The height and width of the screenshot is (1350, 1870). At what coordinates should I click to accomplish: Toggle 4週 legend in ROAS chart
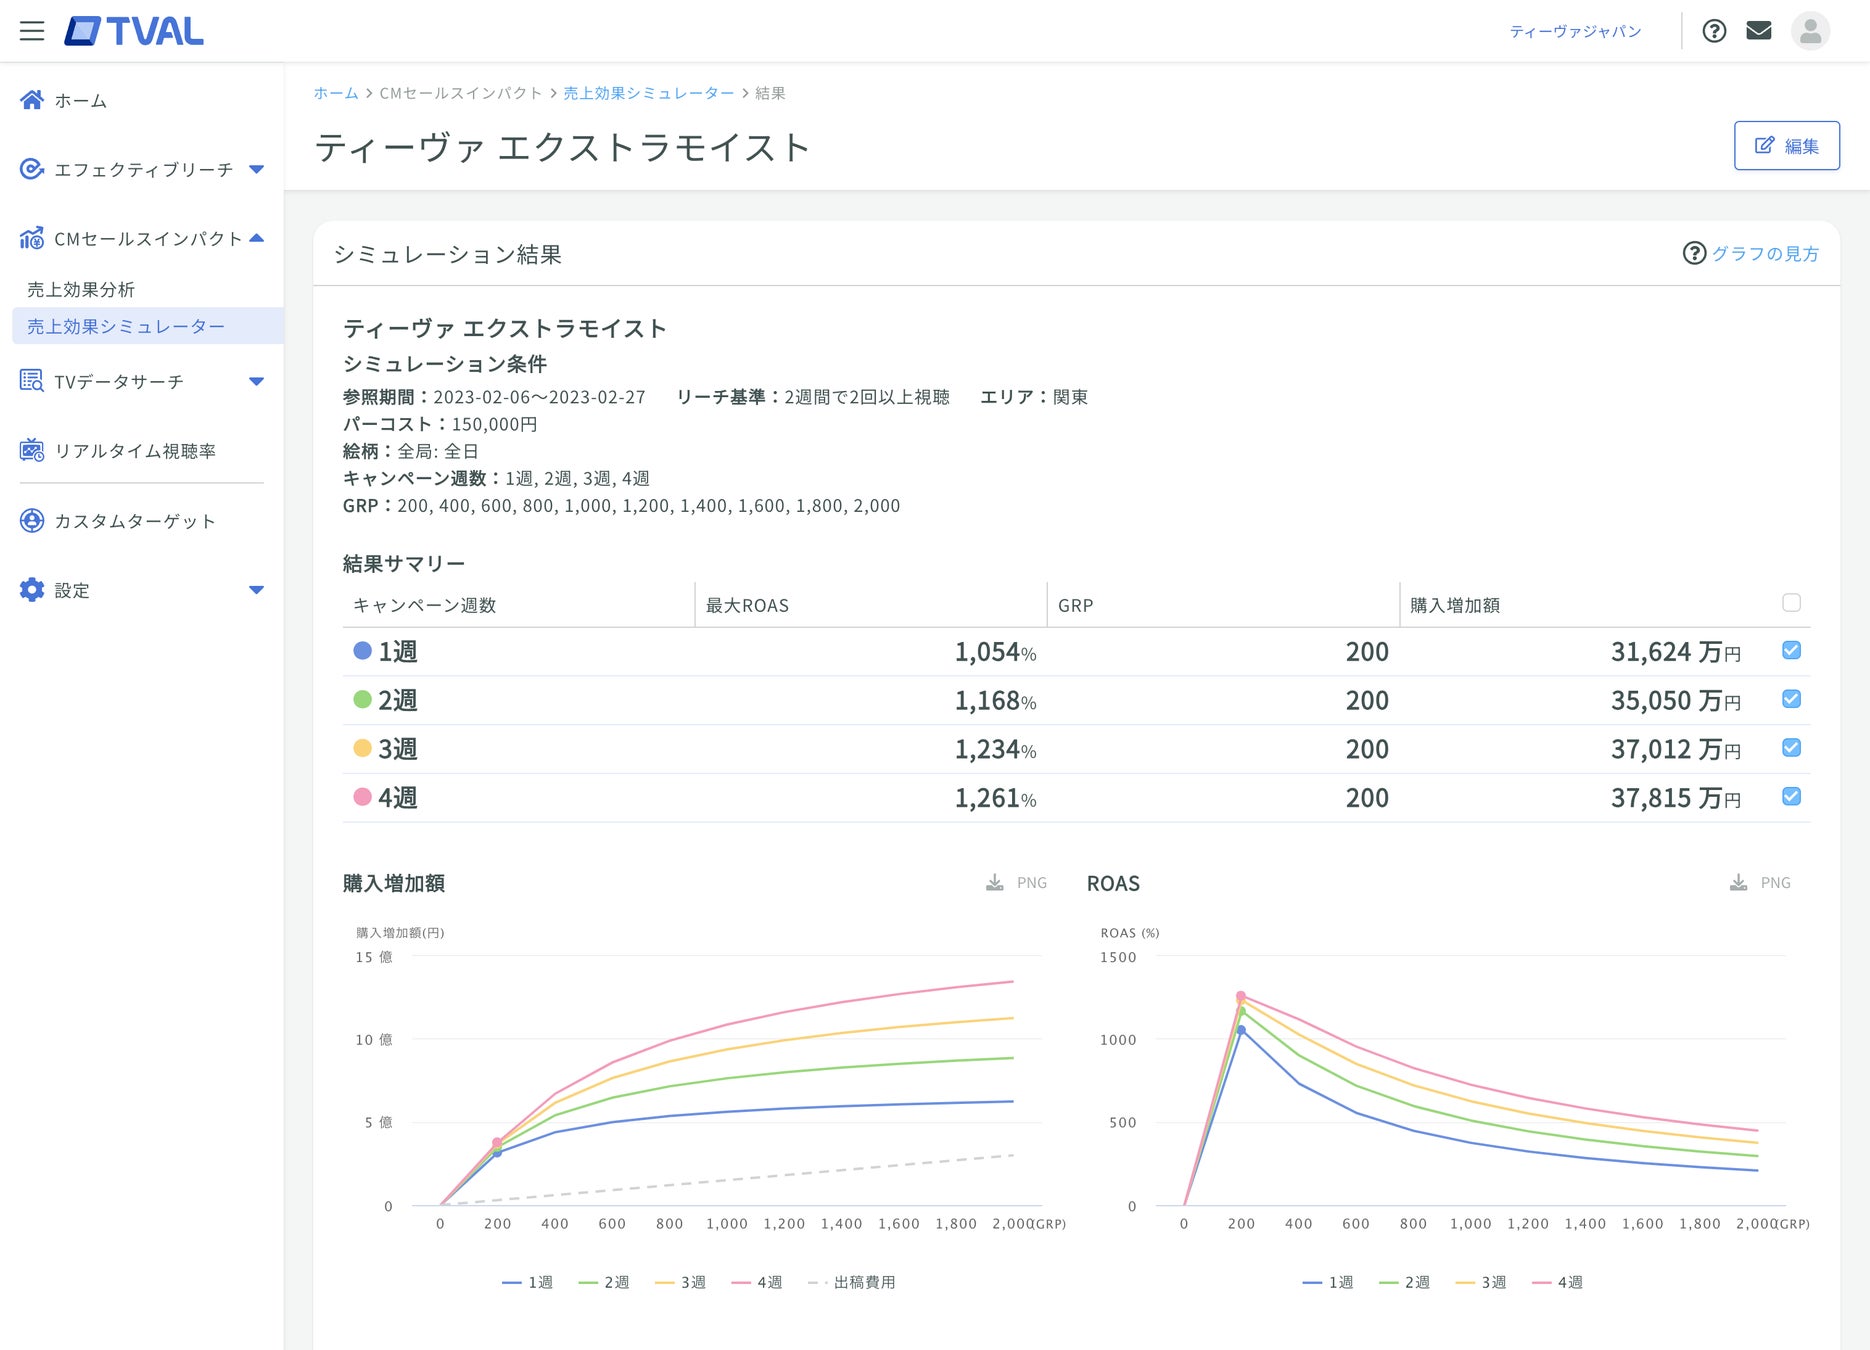pyautogui.click(x=1557, y=1282)
